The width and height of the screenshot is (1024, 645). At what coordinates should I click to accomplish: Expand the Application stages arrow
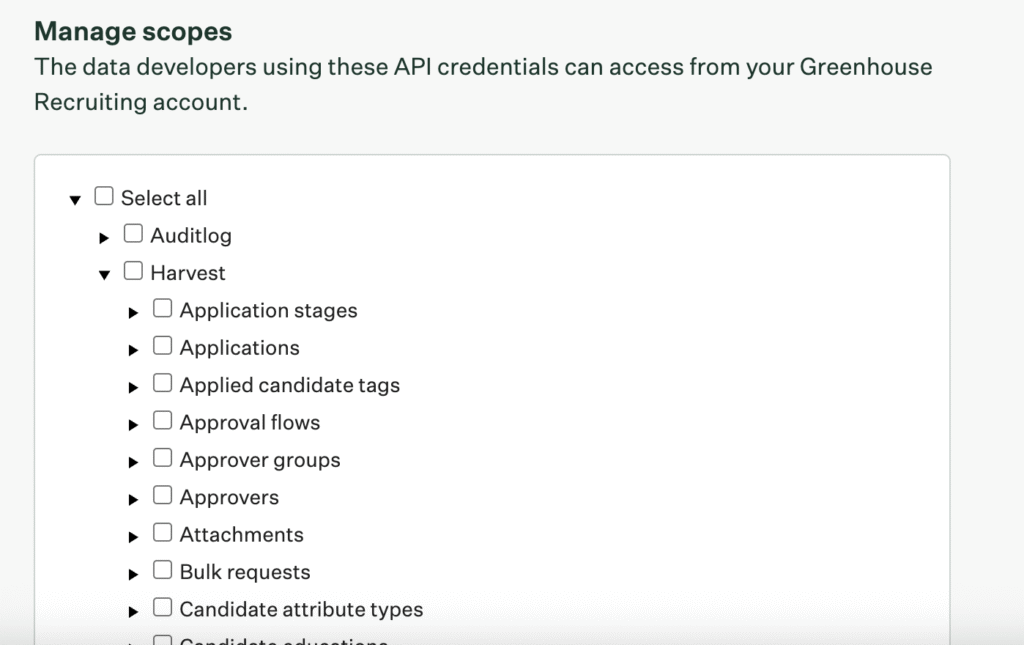(x=133, y=313)
